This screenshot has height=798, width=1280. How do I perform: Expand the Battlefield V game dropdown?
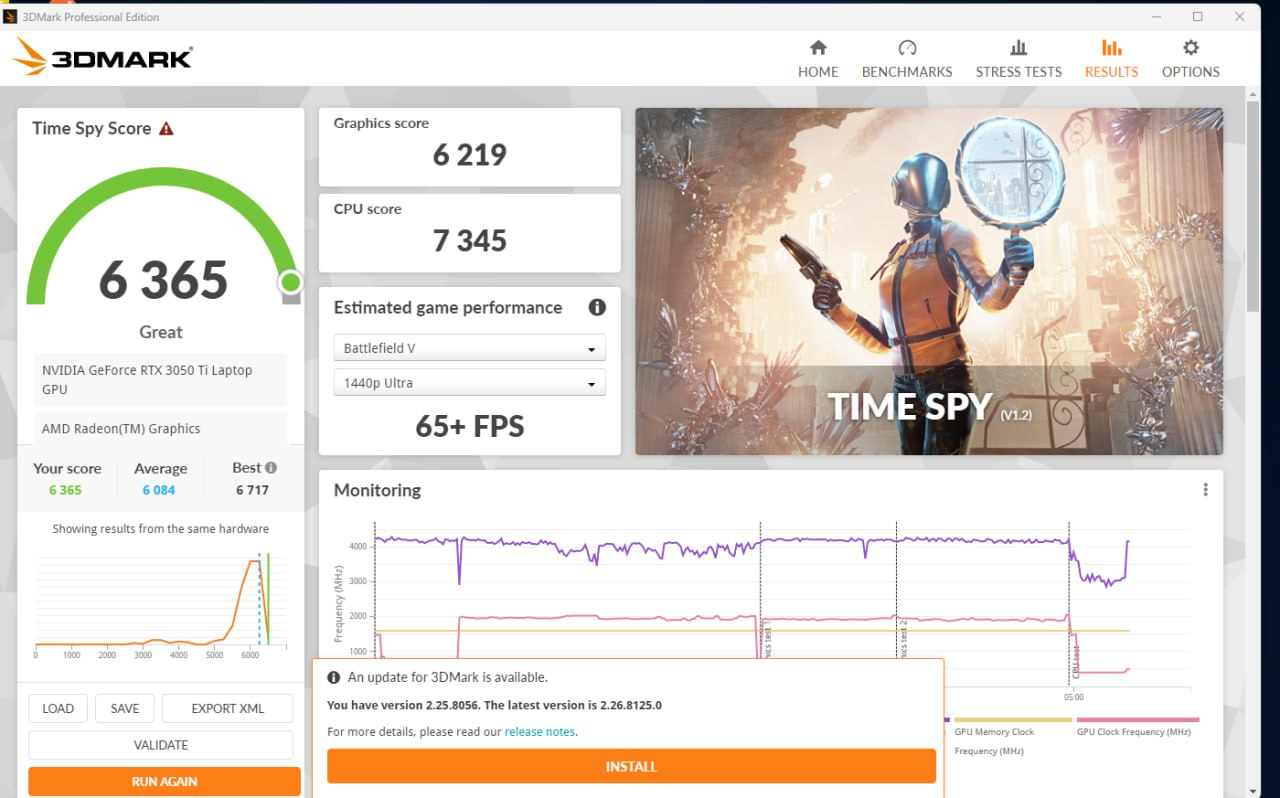469,348
